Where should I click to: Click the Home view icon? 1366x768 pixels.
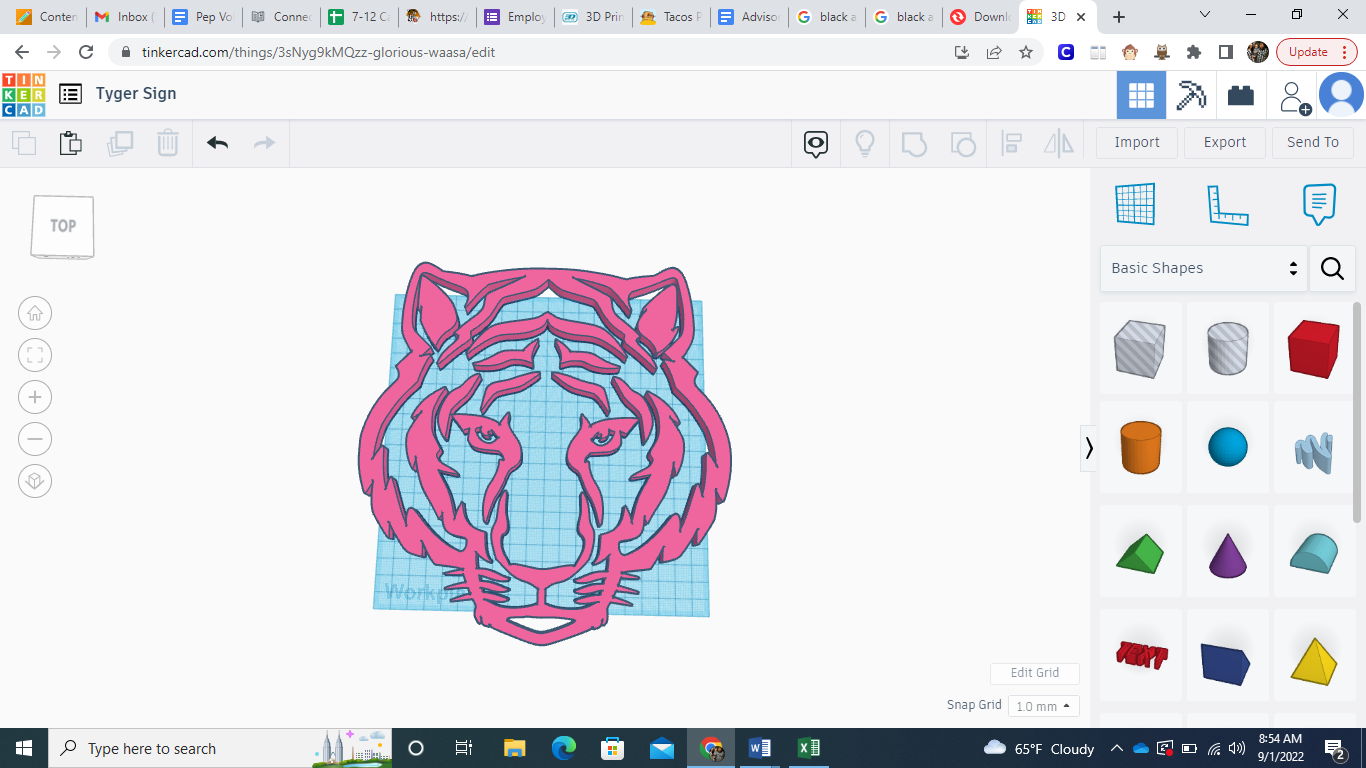(x=35, y=313)
